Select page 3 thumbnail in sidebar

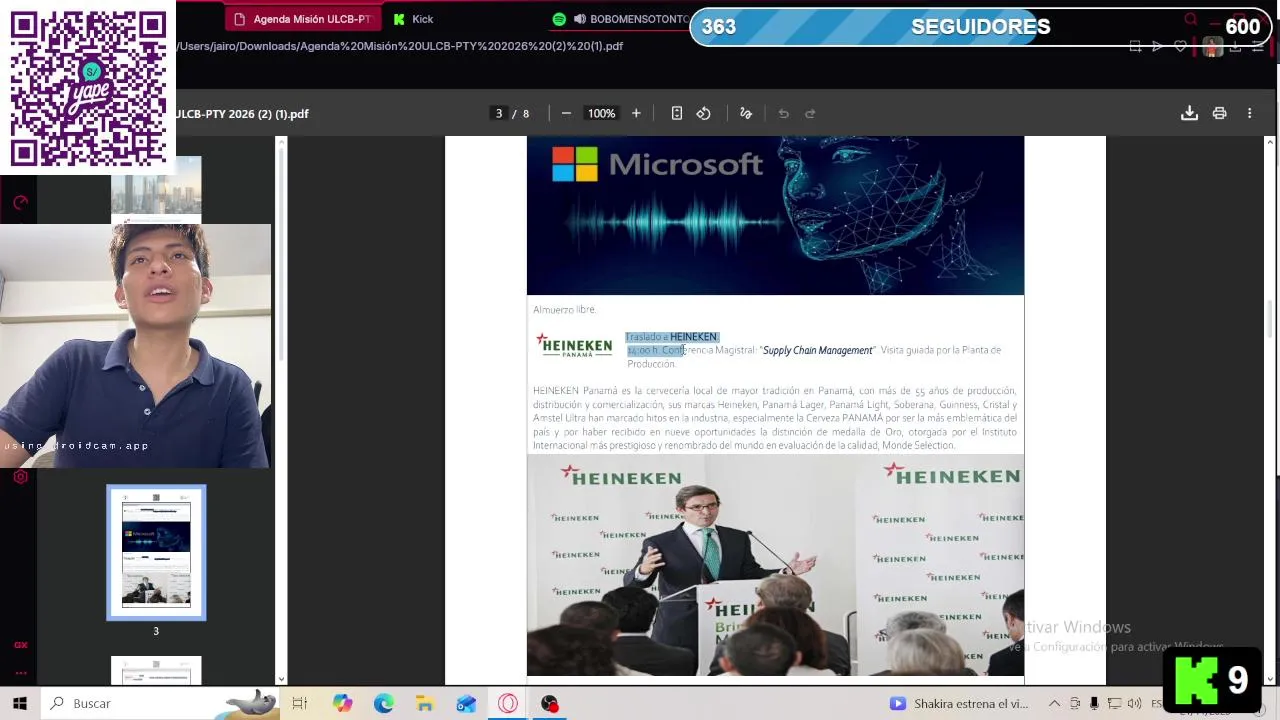point(156,552)
